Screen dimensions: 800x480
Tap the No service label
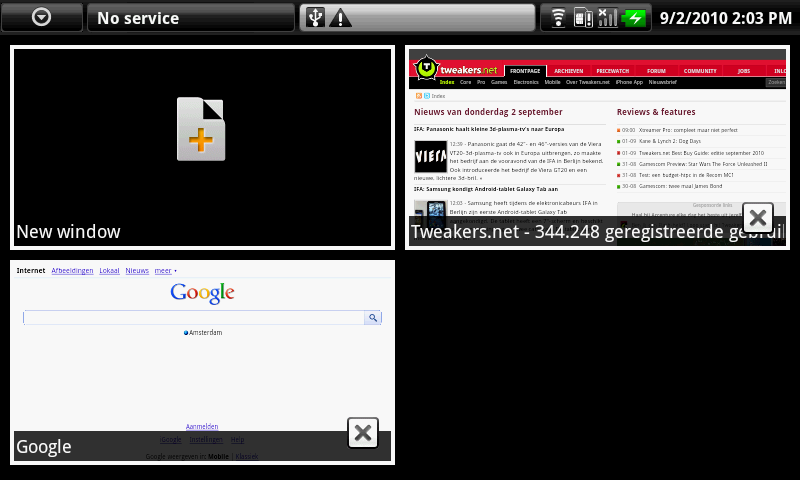click(138, 18)
